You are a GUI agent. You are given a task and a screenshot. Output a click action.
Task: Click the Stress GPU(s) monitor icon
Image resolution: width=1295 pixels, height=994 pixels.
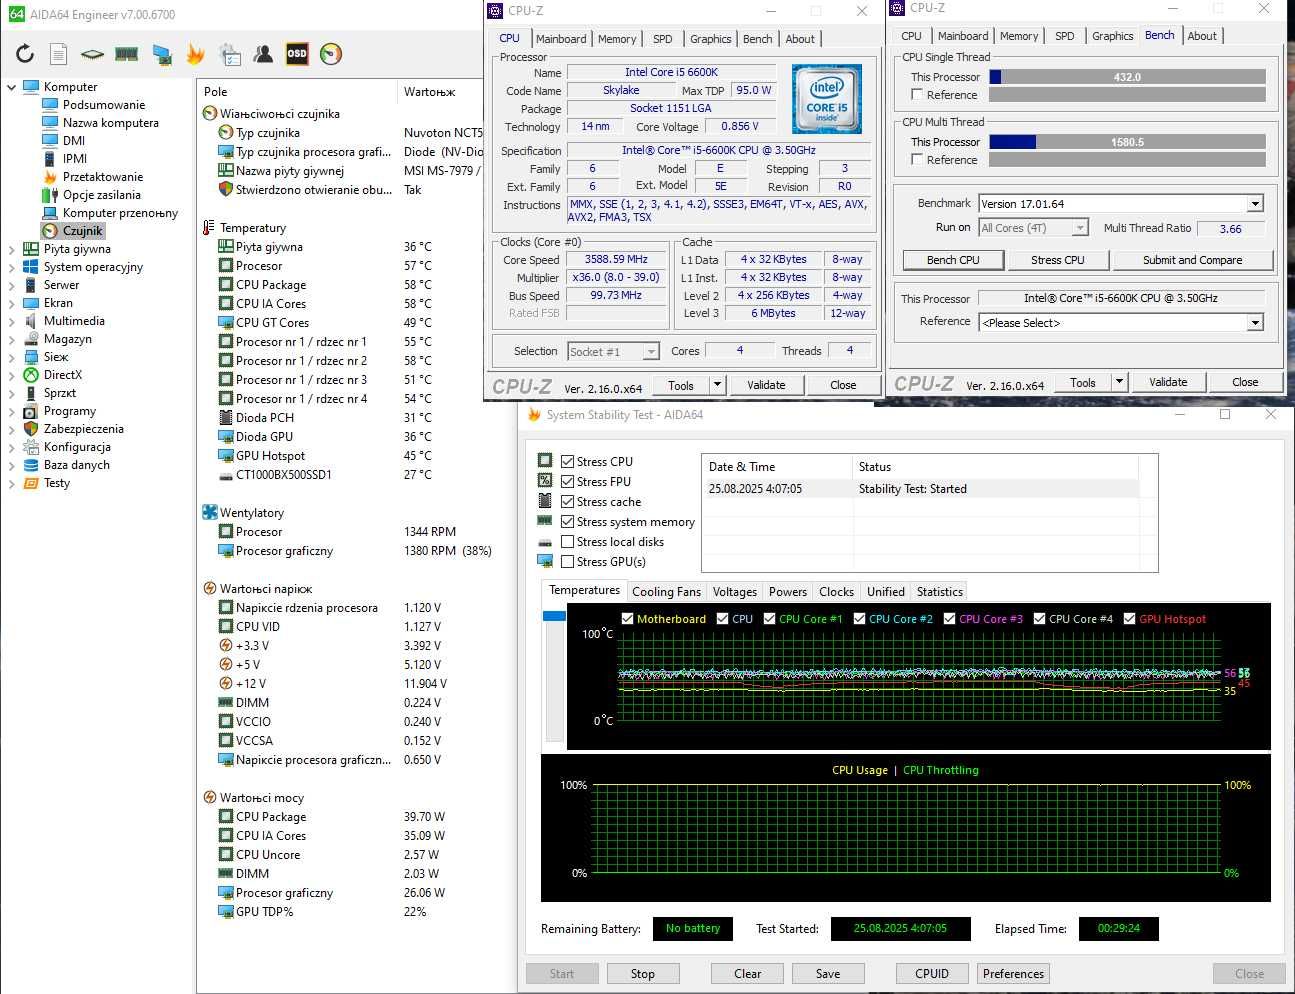tap(545, 561)
